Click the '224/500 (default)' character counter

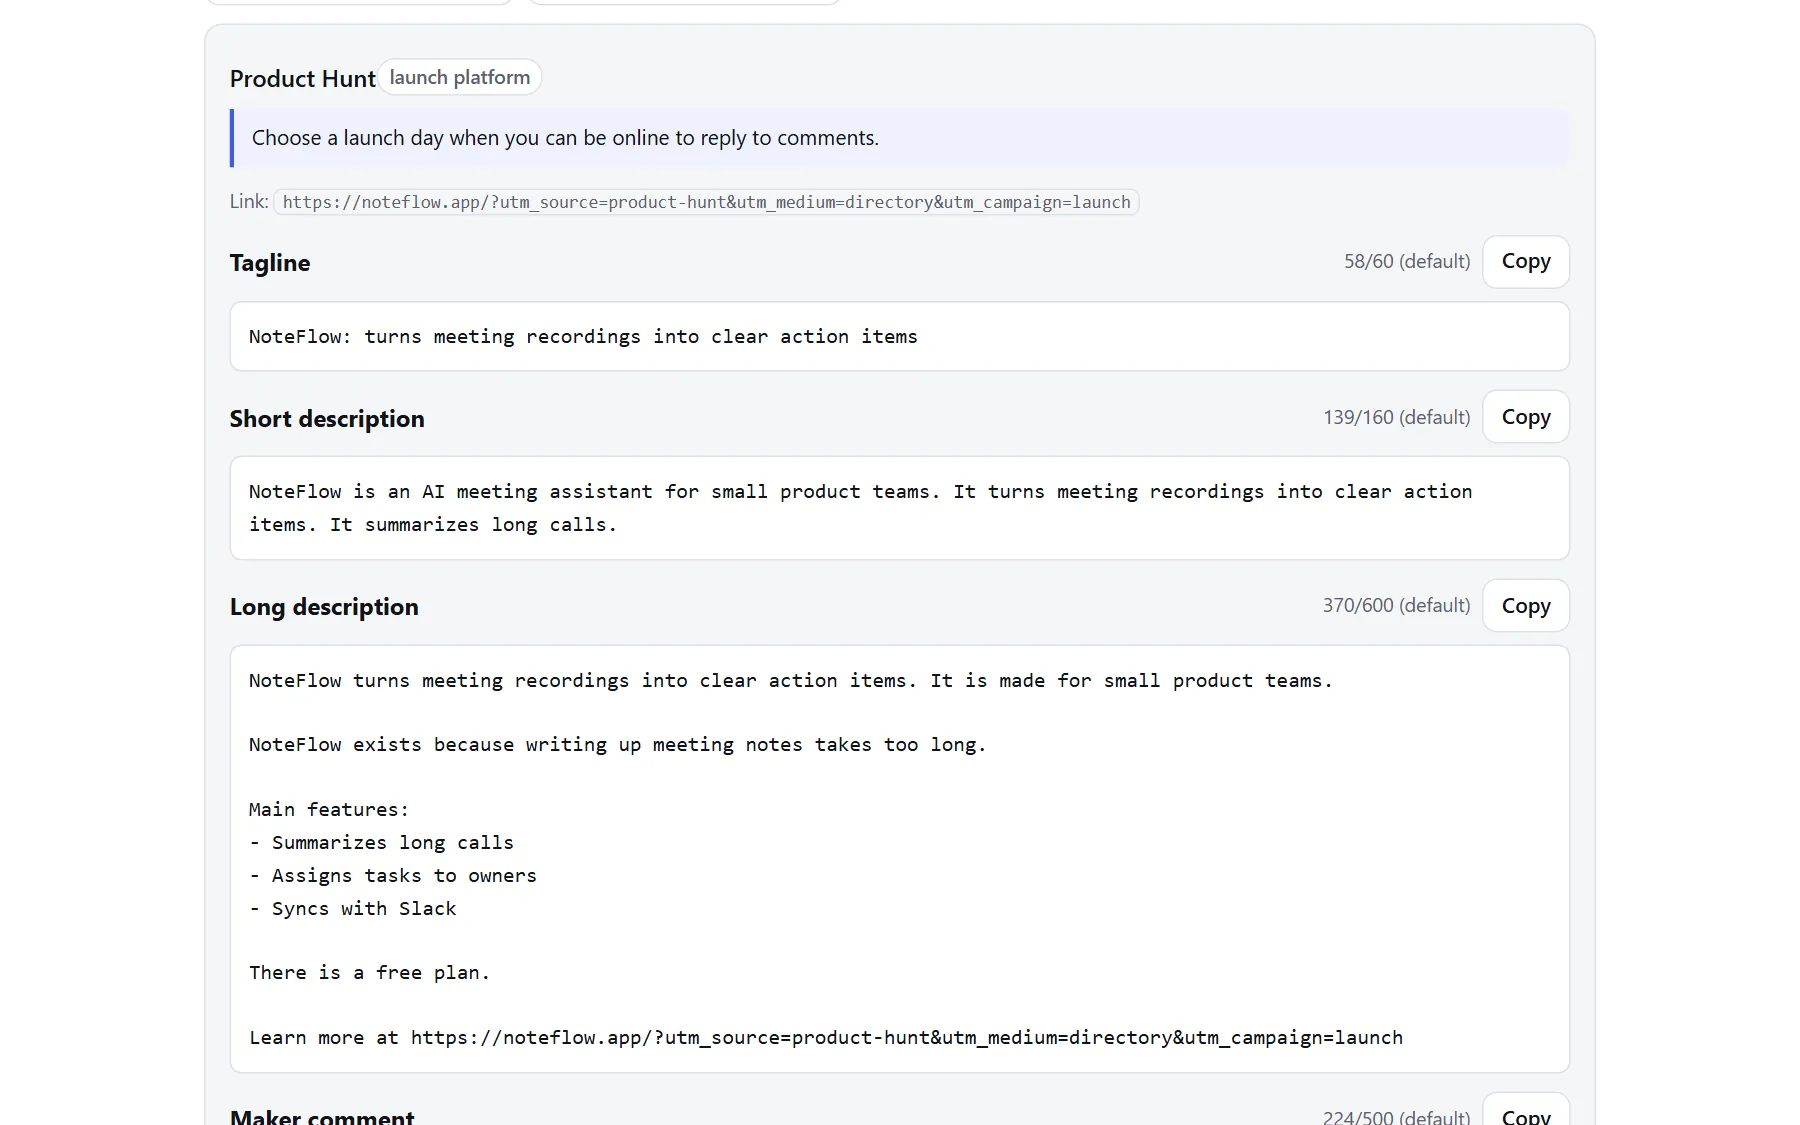(1397, 1116)
